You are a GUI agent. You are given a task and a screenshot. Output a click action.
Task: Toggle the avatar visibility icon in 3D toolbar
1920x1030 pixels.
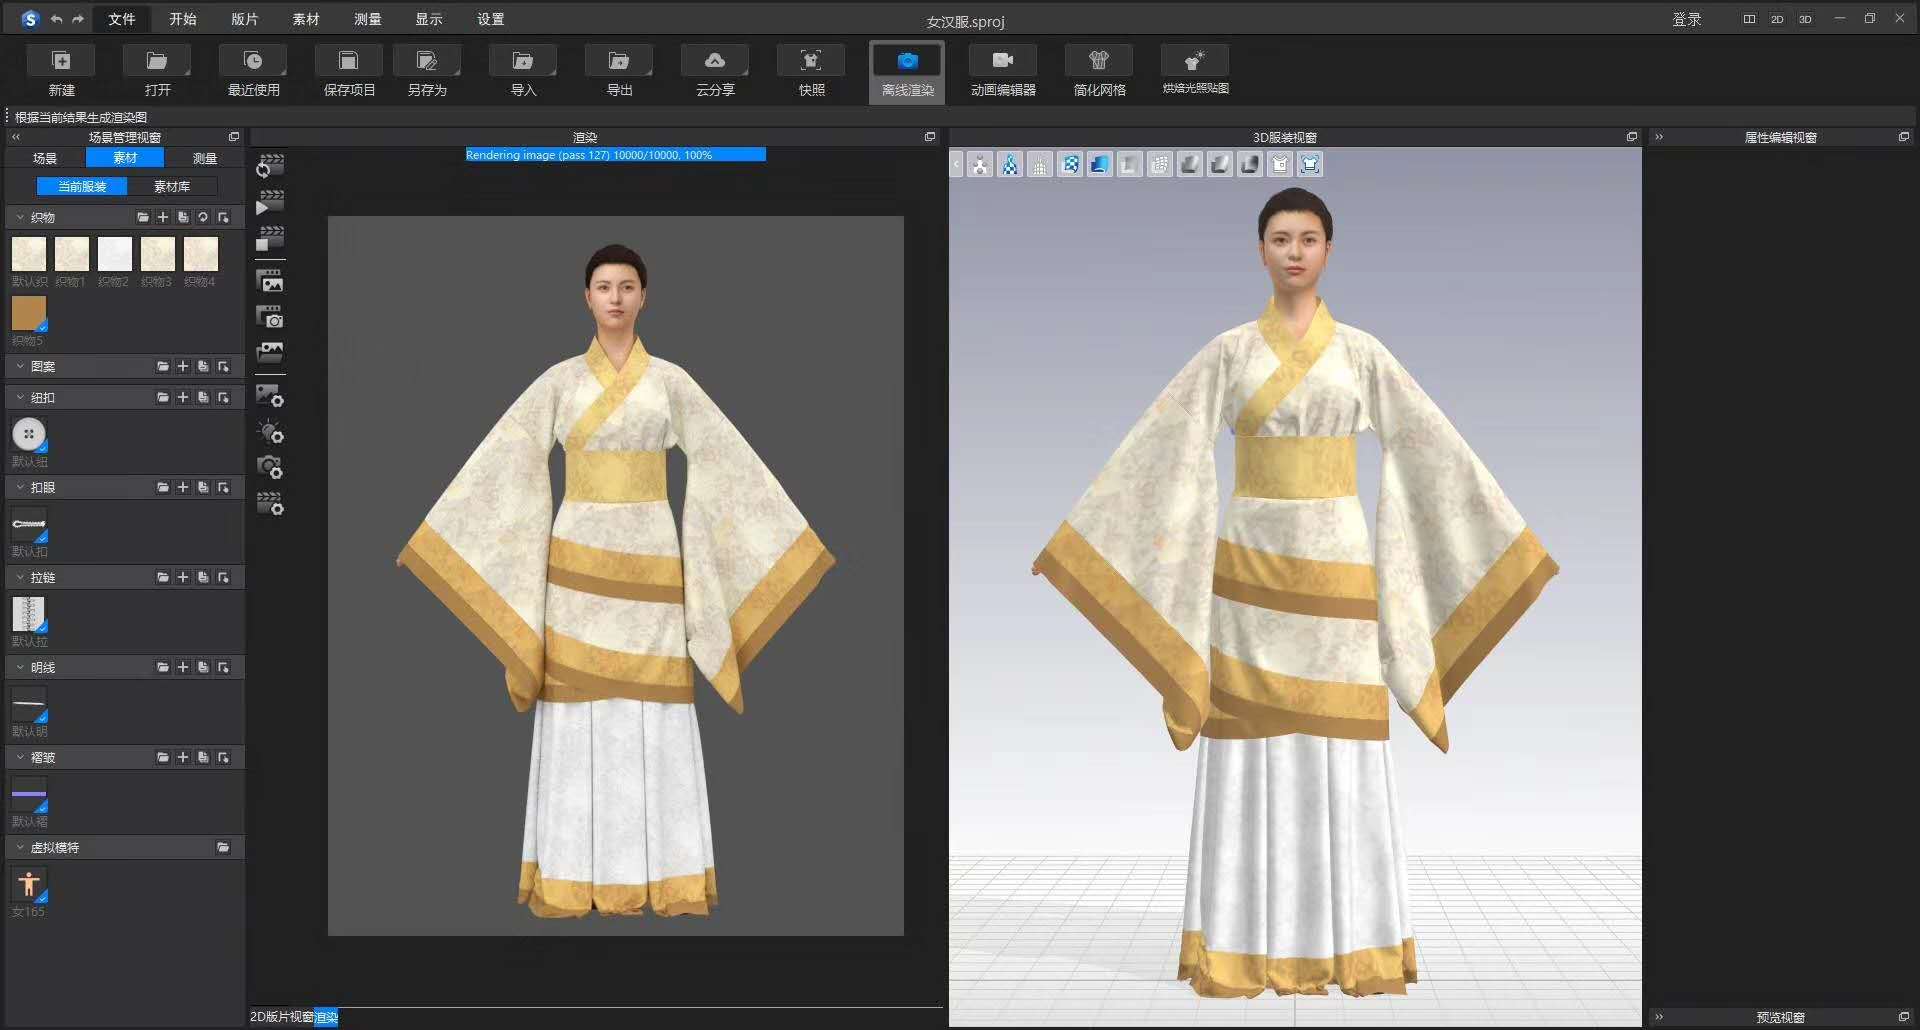(x=980, y=164)
